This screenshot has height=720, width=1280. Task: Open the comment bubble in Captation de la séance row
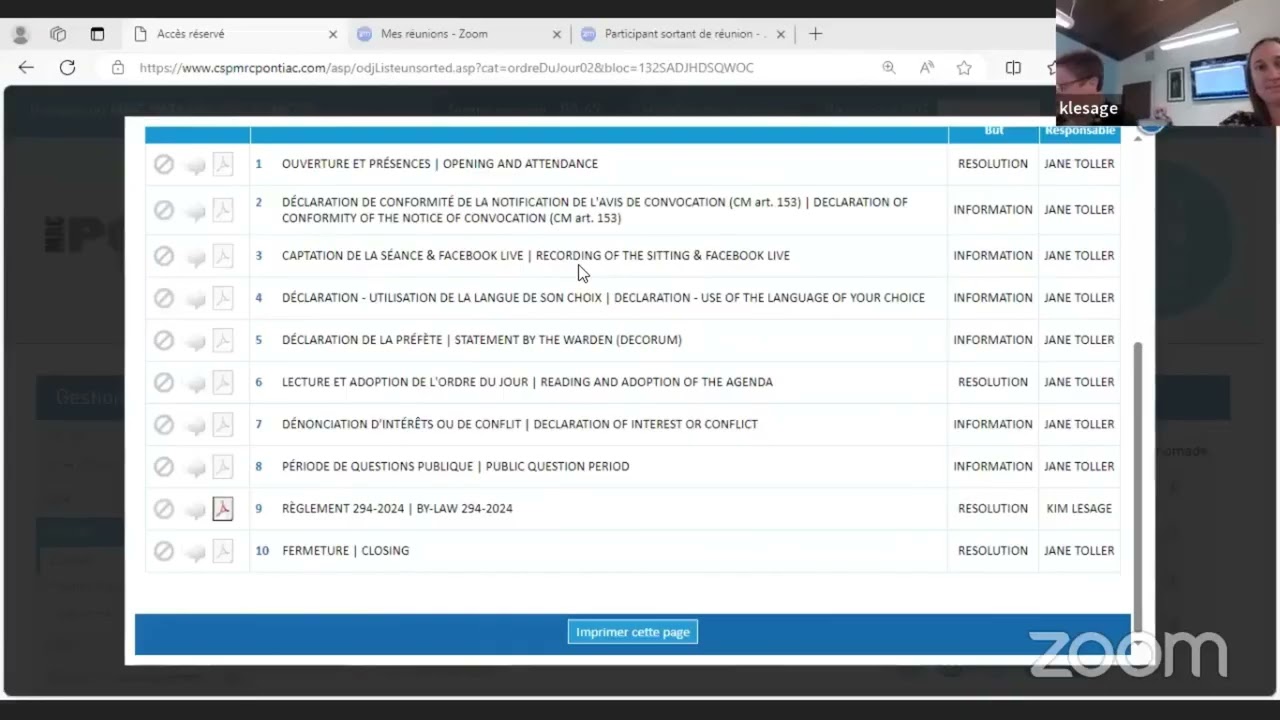(196, 258)
